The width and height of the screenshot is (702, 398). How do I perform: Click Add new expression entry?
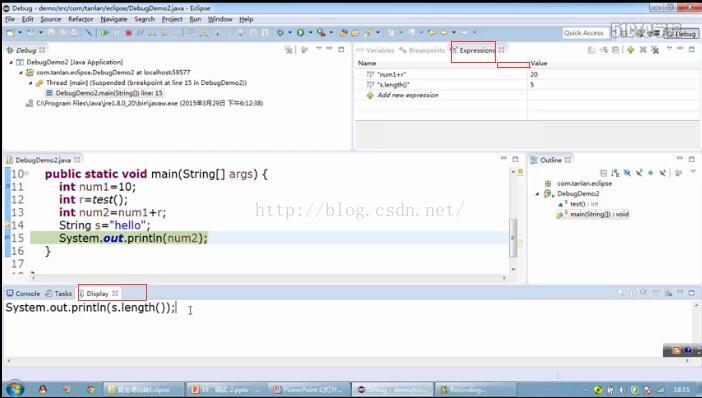coord(407,95)
